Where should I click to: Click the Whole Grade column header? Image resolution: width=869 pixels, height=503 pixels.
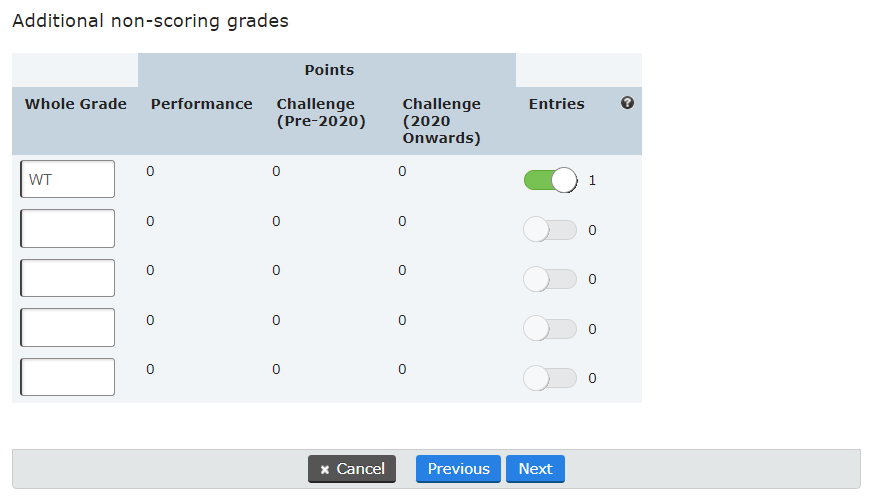click(76, 104)
